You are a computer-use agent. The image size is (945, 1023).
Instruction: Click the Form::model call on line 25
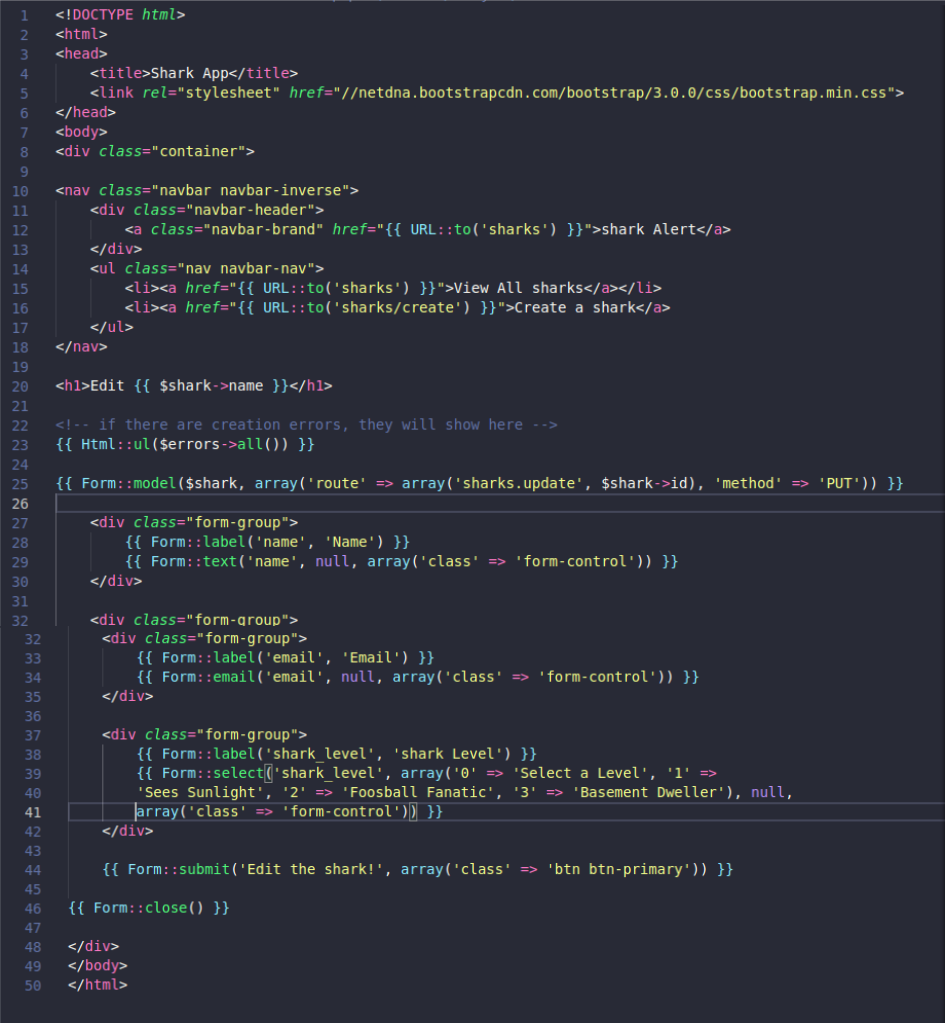tap(480, 484)
